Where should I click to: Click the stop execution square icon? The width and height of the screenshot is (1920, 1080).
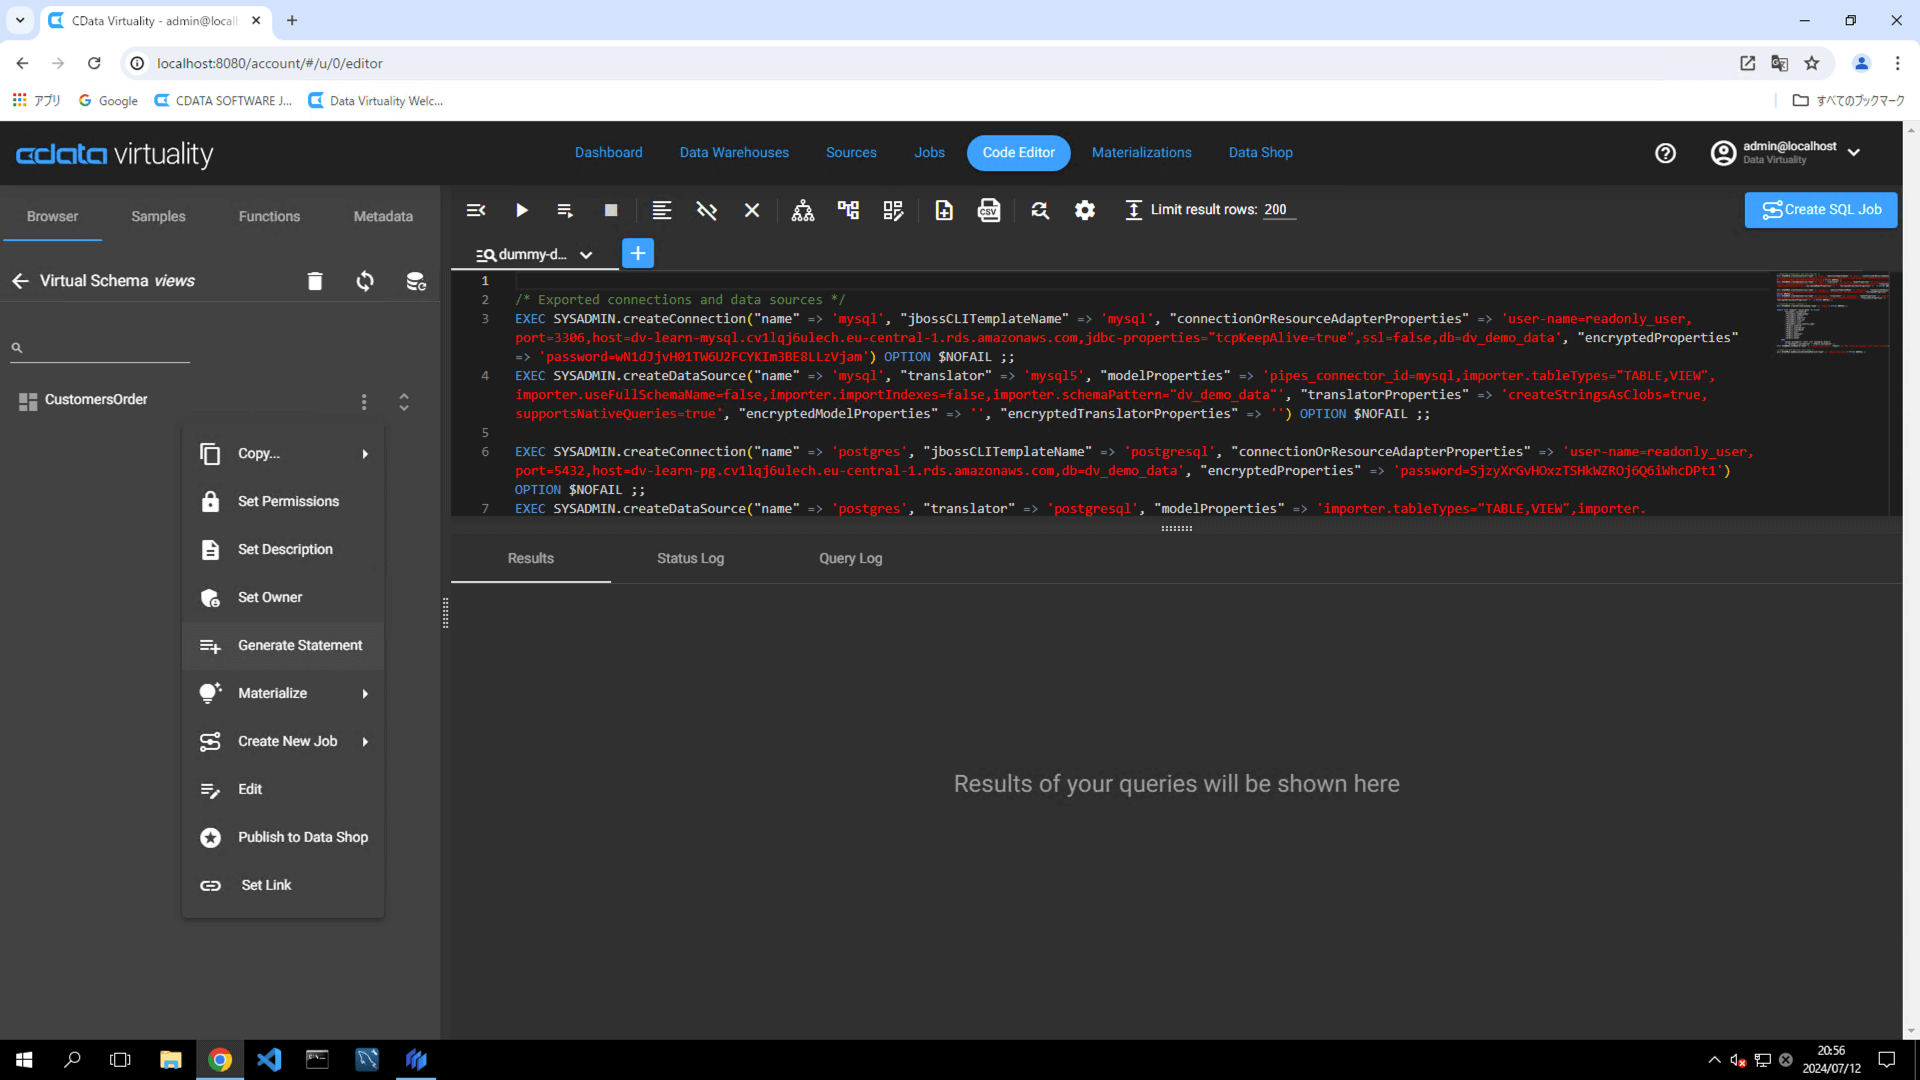610,210
